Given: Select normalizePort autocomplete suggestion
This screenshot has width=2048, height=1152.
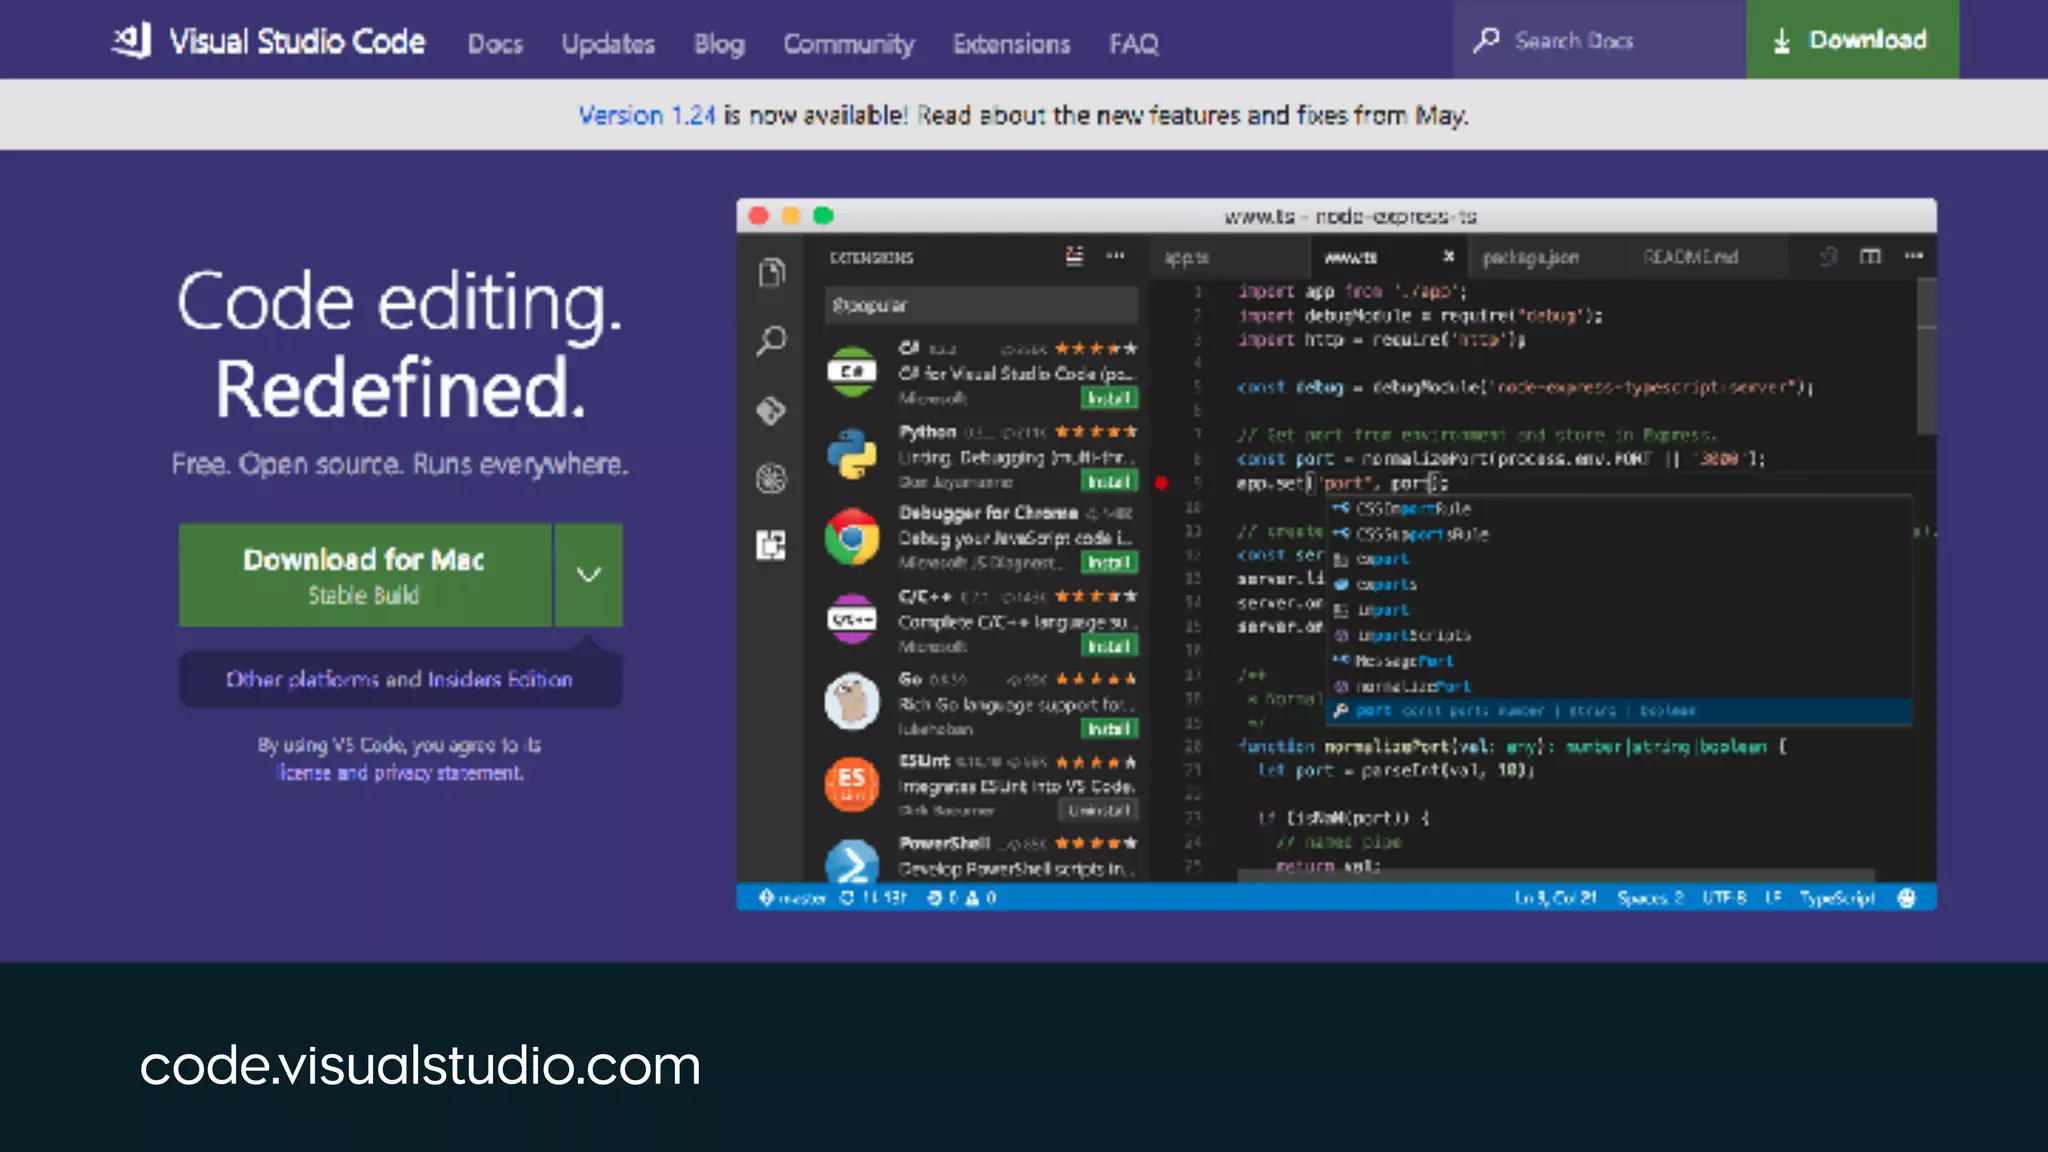Looking at the screenshot, I should pos(1619,687).
